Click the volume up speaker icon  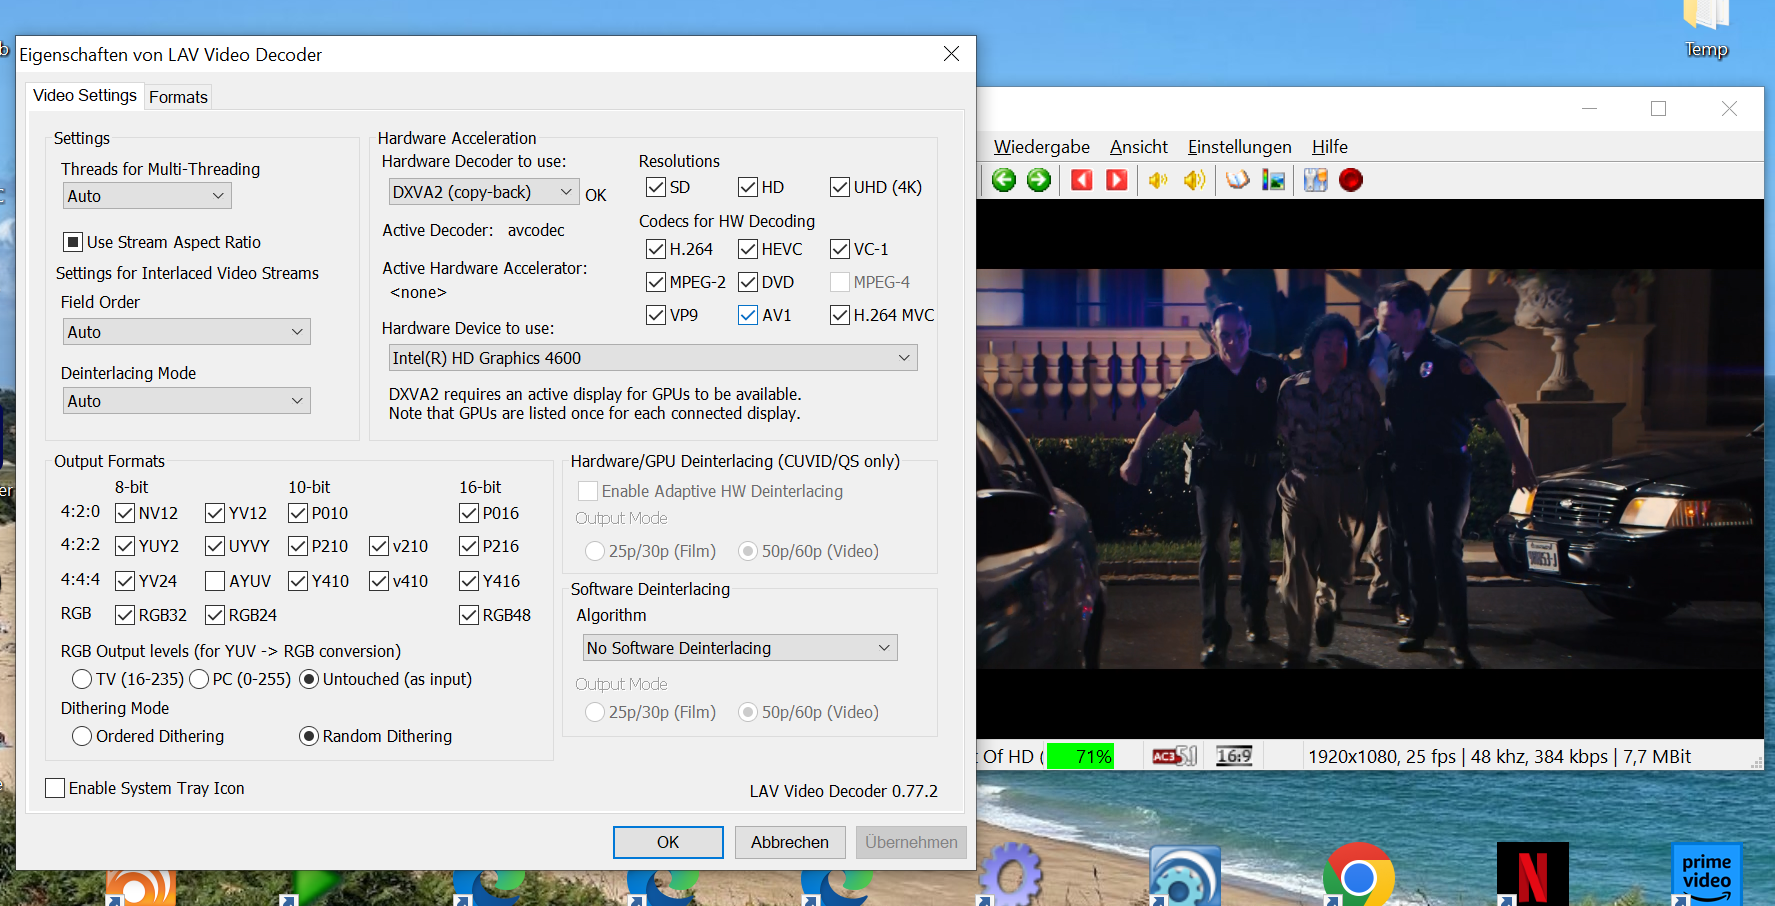1194,180
